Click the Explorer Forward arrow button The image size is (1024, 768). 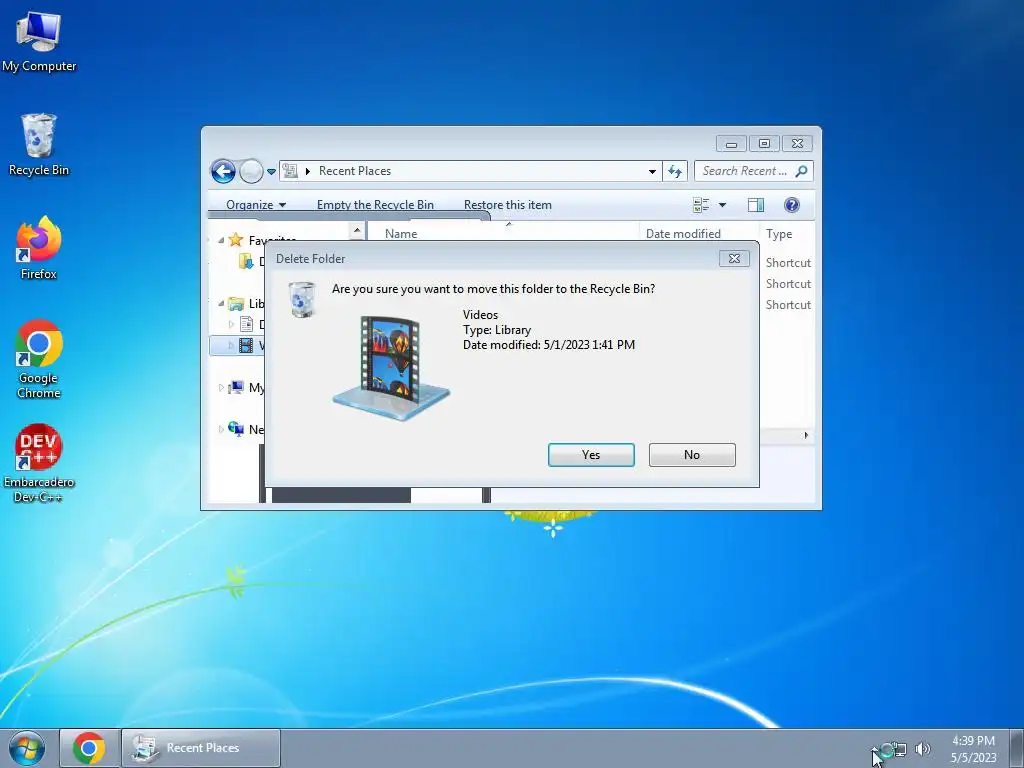click(x=251, y=172)
